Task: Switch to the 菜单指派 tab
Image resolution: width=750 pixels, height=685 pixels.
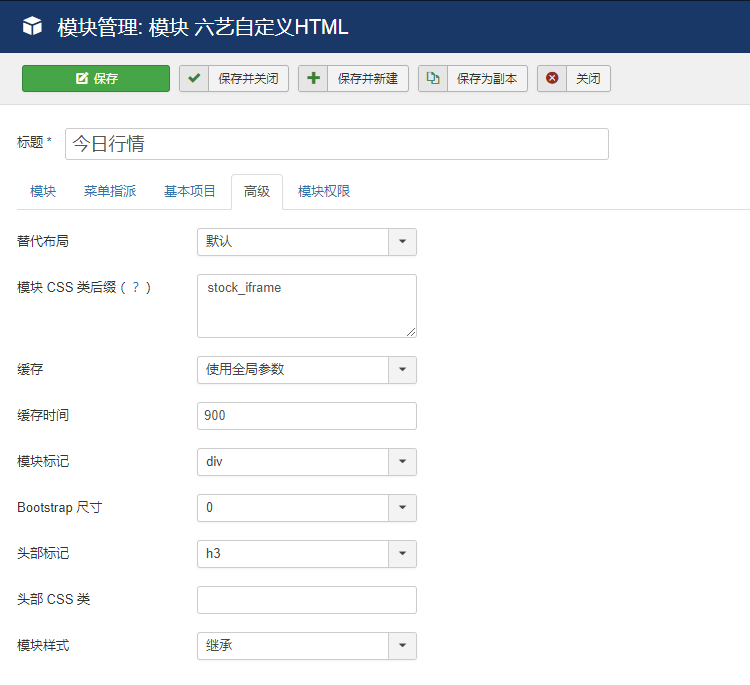Action: [110, 192]
